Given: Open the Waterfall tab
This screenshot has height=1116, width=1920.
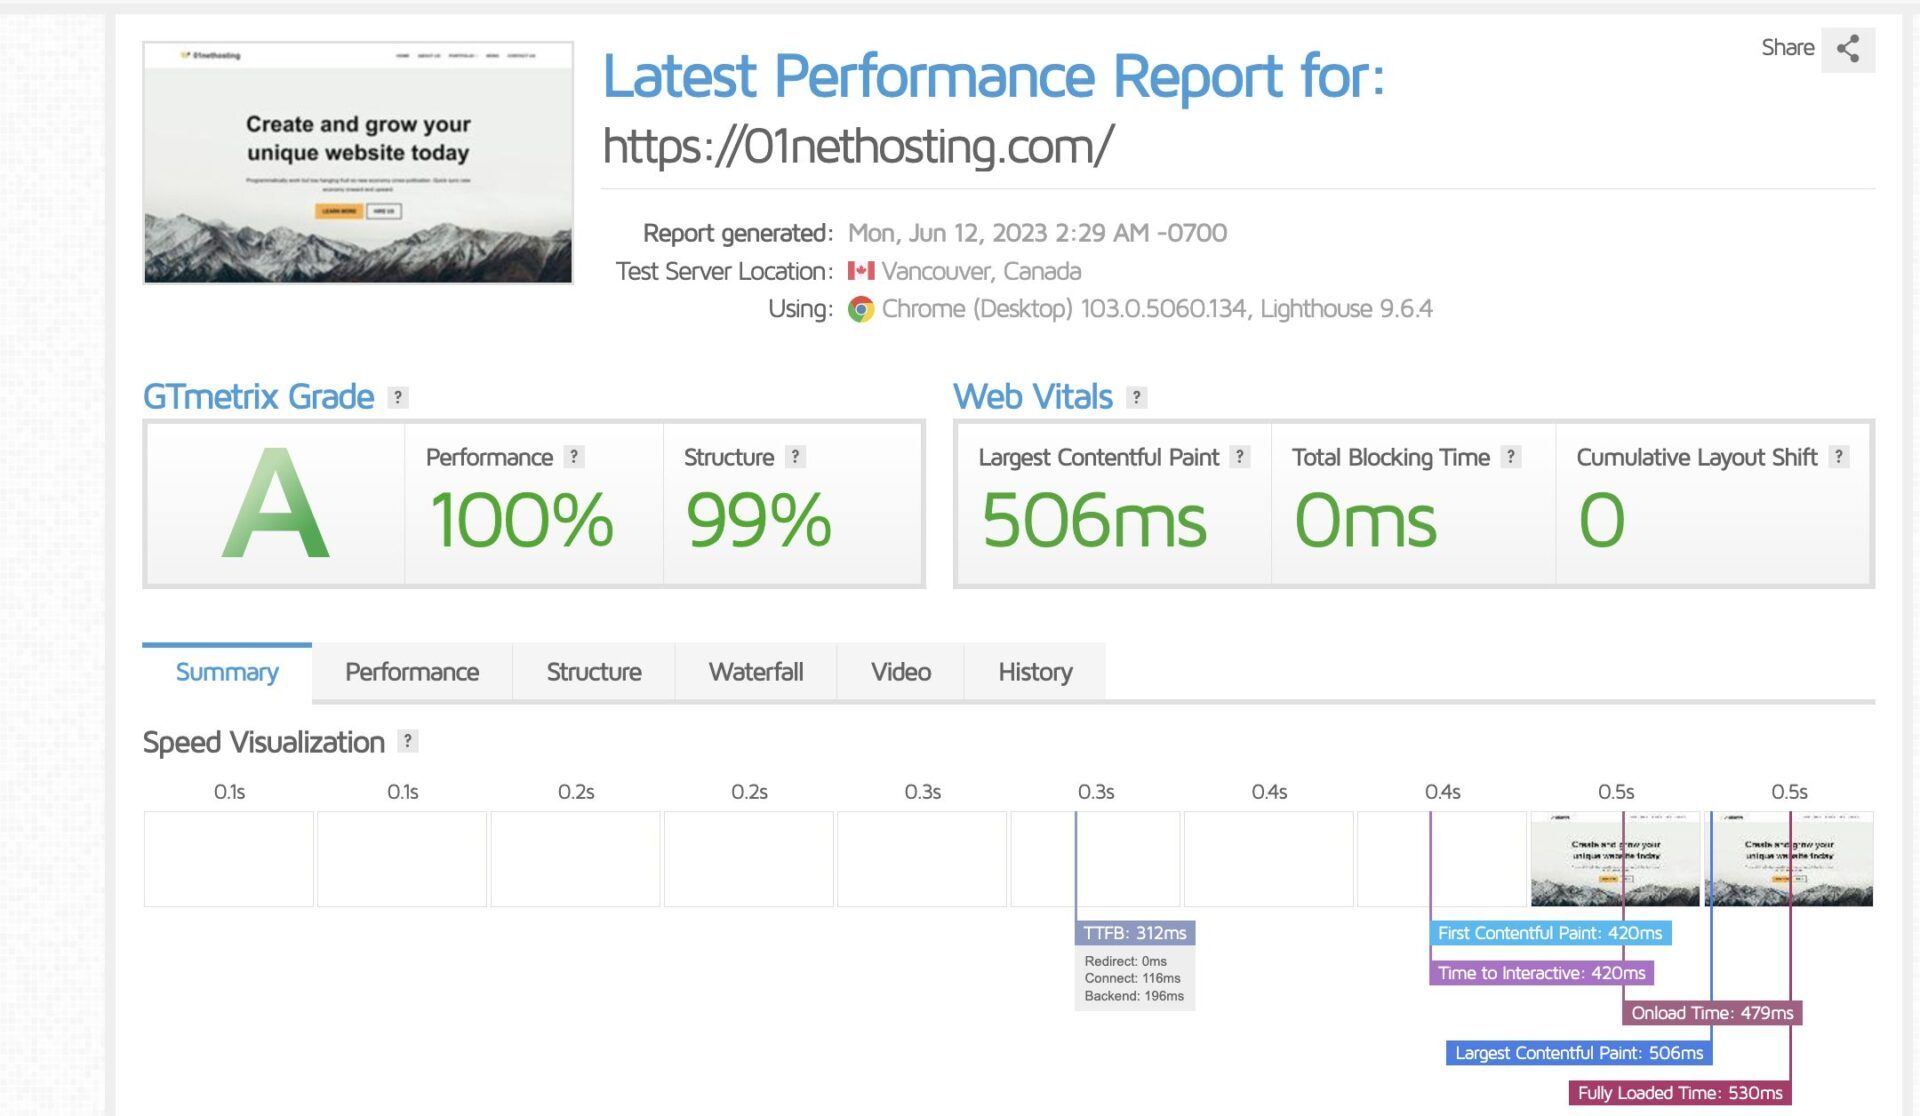Looking at the screenshot, I should pos(756,672).
